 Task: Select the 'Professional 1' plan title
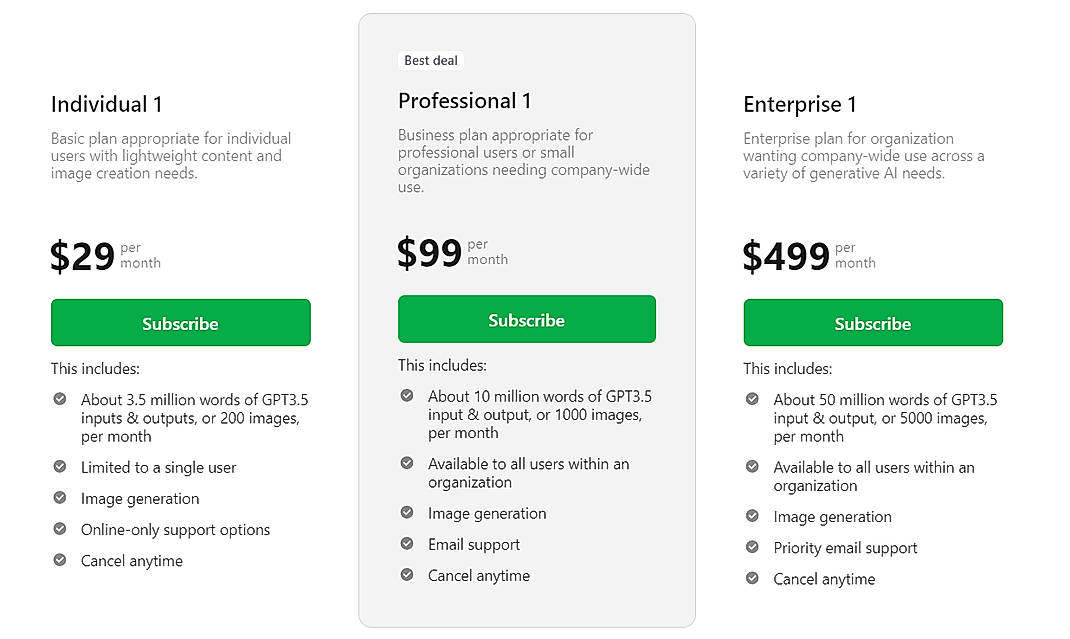[464, 101]
